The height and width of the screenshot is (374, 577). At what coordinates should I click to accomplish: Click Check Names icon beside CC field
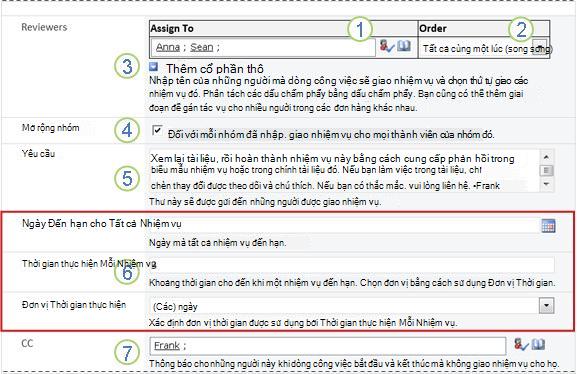521,345
